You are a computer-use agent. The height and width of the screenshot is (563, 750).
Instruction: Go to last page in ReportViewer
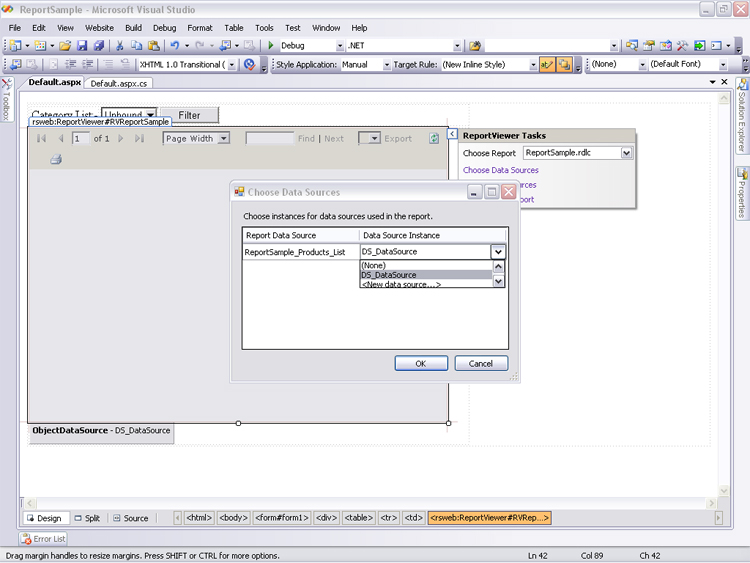point(139,138)
